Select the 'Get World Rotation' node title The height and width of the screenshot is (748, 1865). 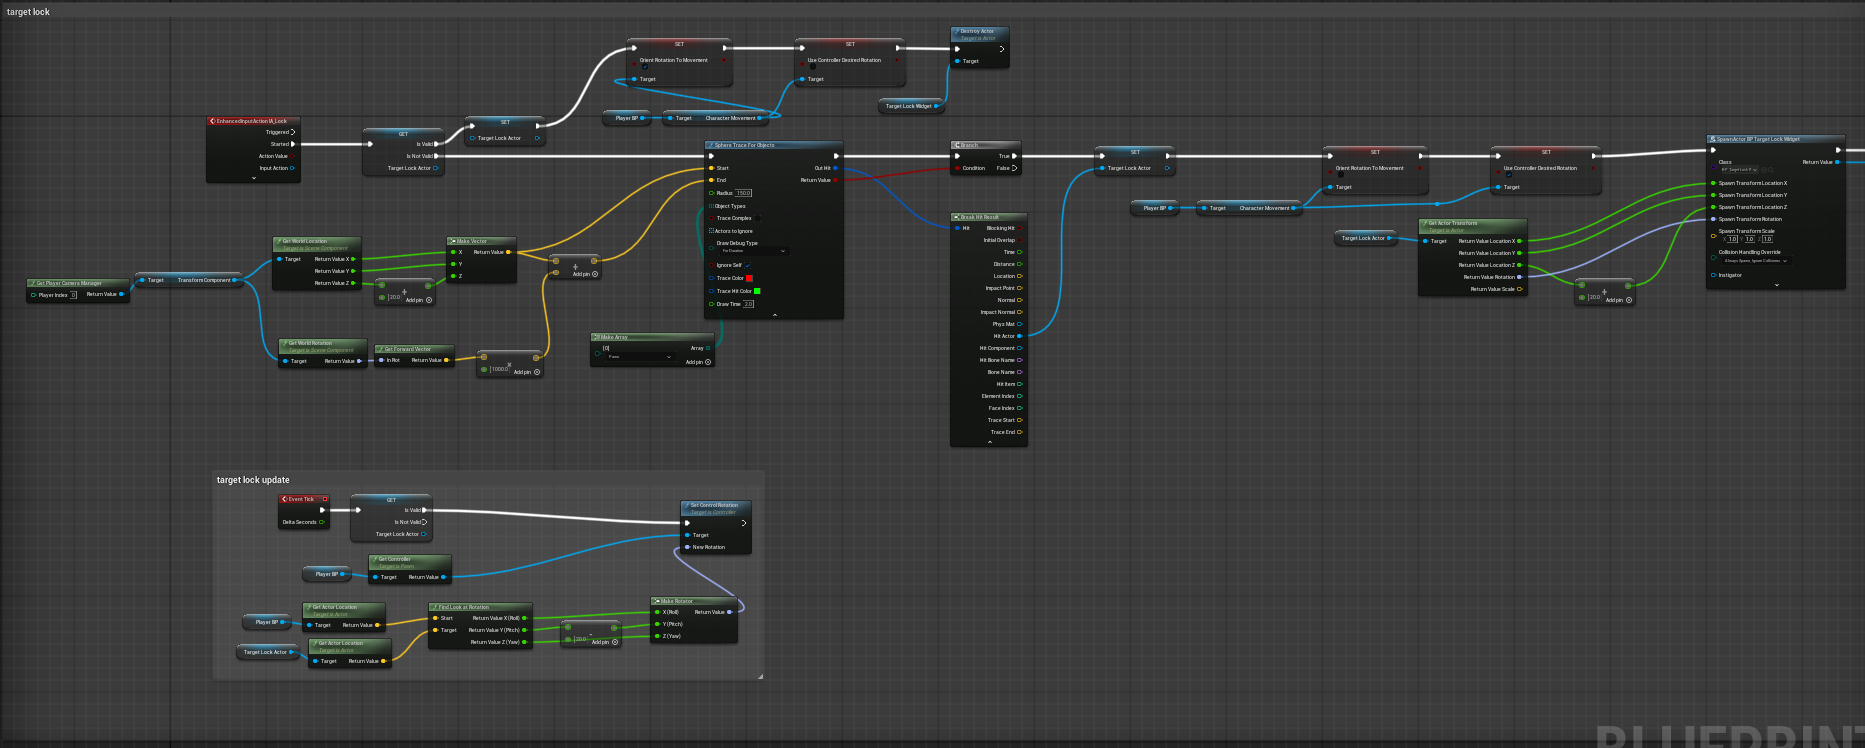(310, 343)
